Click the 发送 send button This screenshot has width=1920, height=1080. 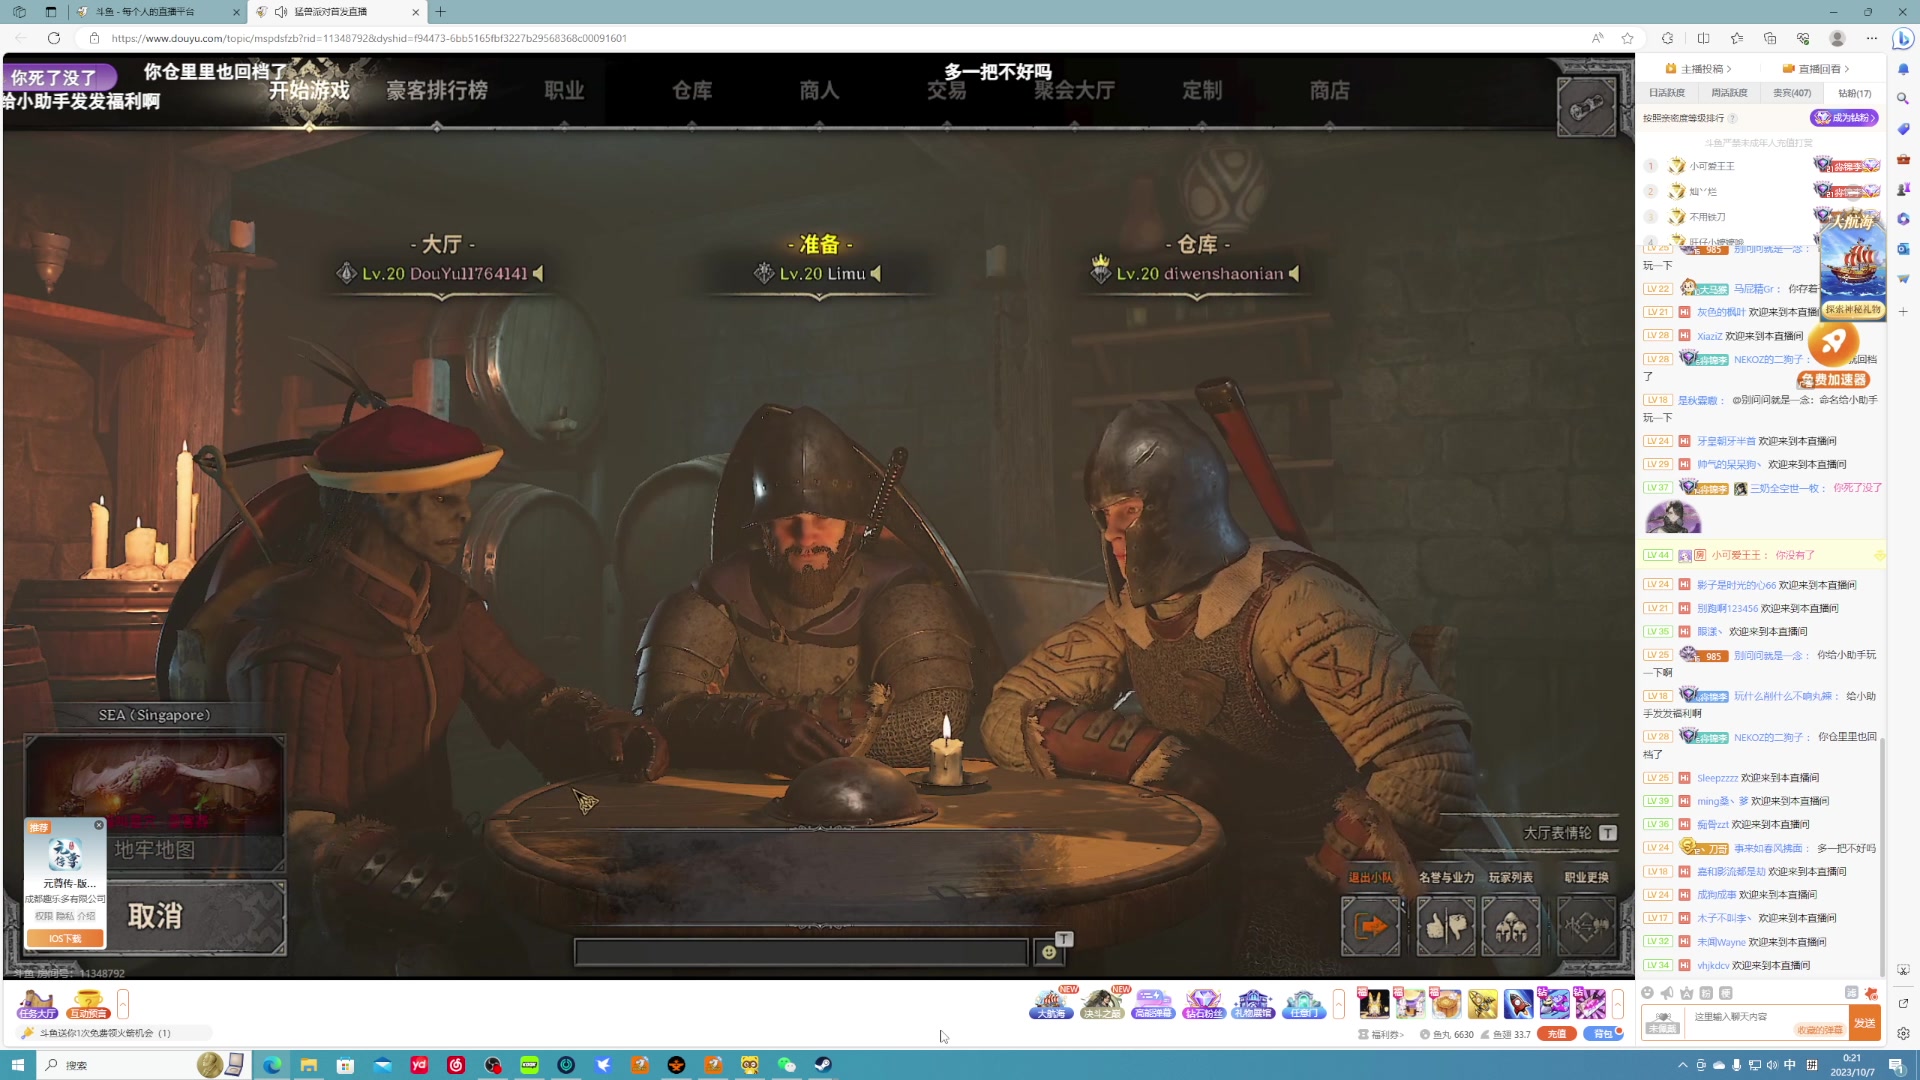pos(1864,1023)
